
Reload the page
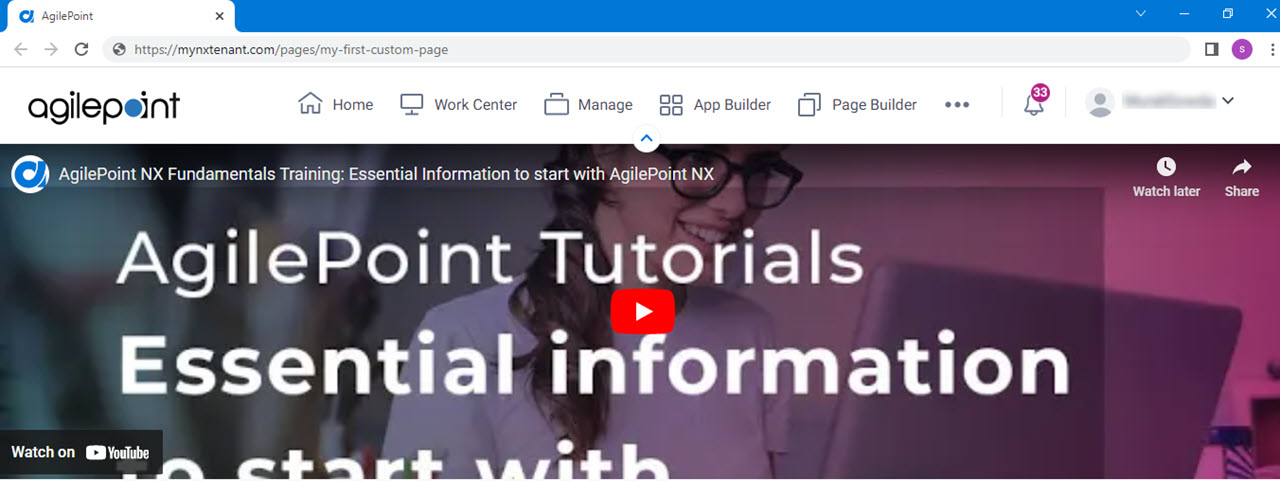82,49
